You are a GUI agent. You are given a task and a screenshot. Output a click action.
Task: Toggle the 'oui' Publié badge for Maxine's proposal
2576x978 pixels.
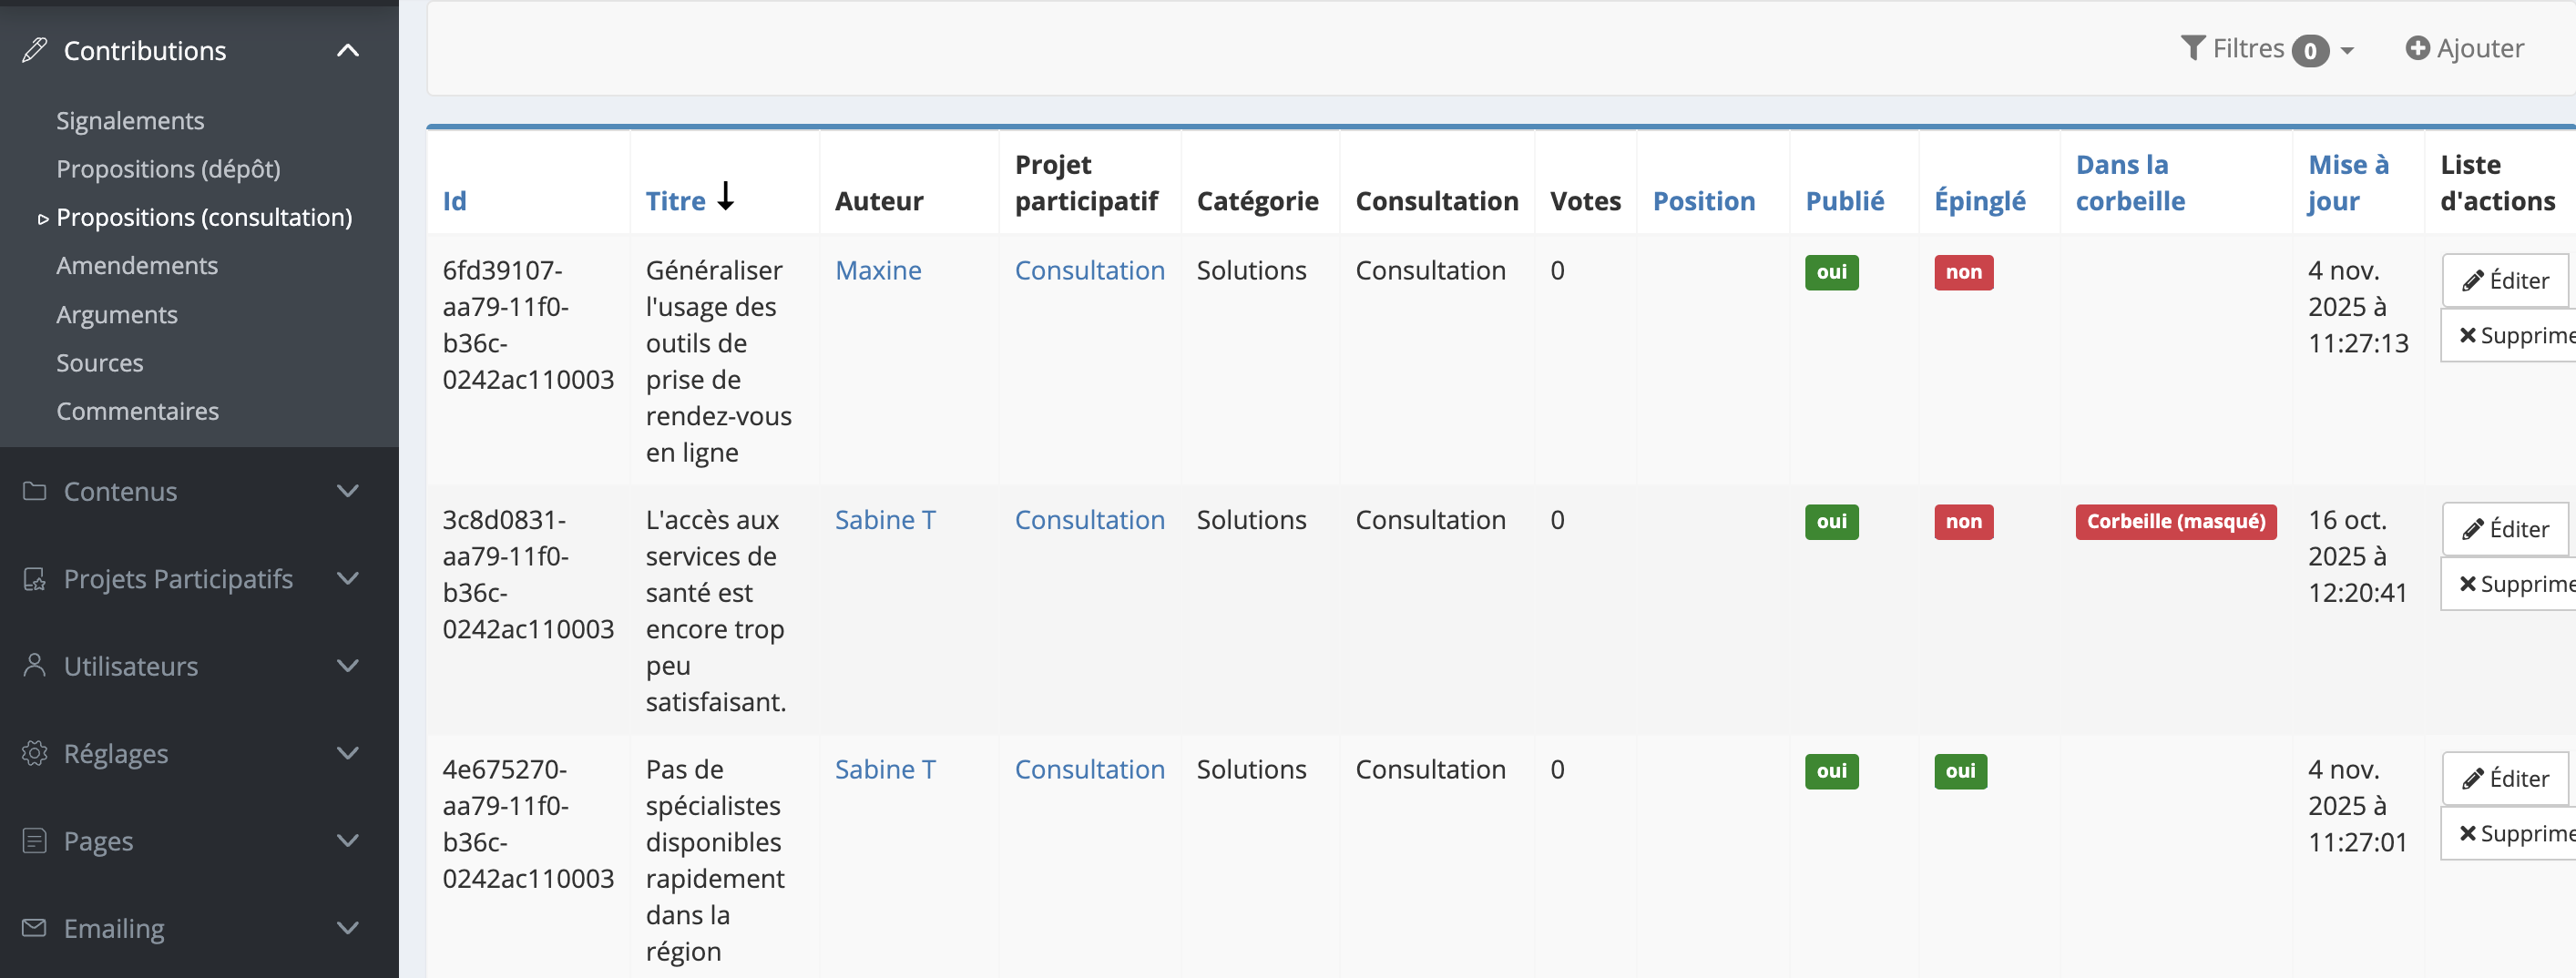coord(1831,272)
